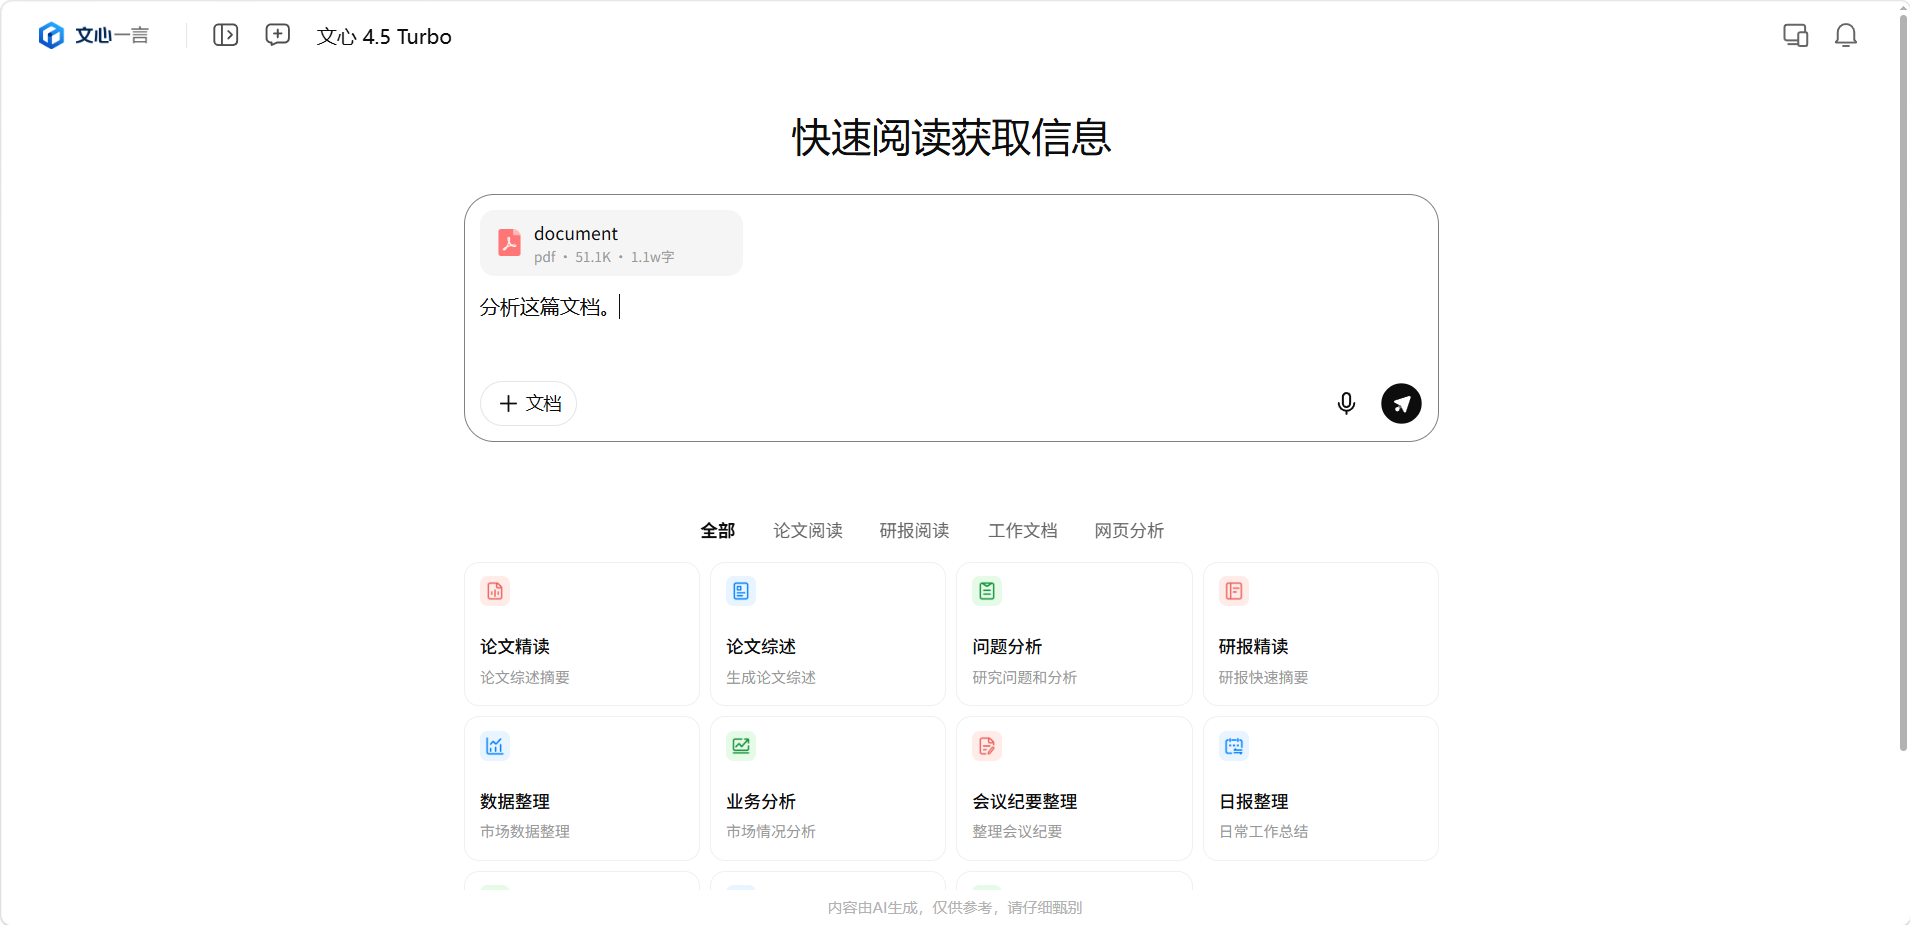The image size is (1910, 925).
Task: Click the 数据整理 chart icon
Action: [495, 746]
